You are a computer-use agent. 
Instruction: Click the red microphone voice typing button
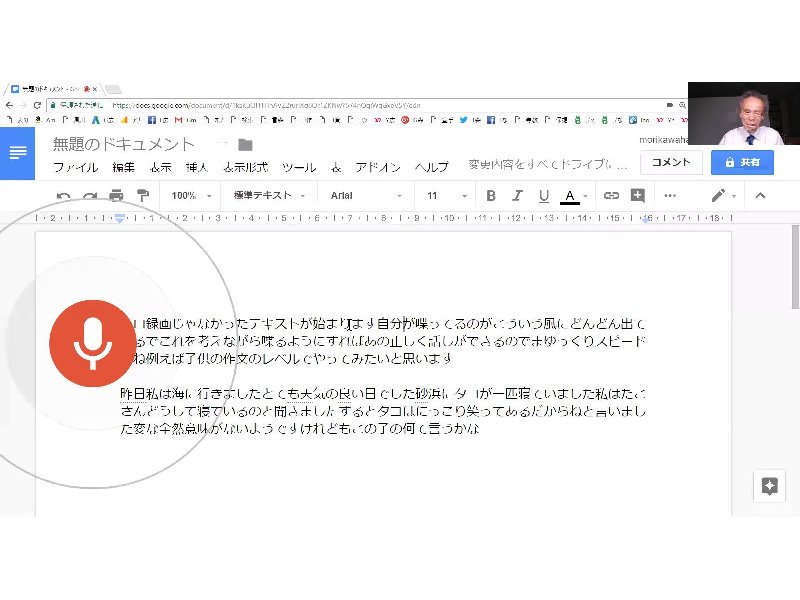pyautogui.click(x=92, y=342)
